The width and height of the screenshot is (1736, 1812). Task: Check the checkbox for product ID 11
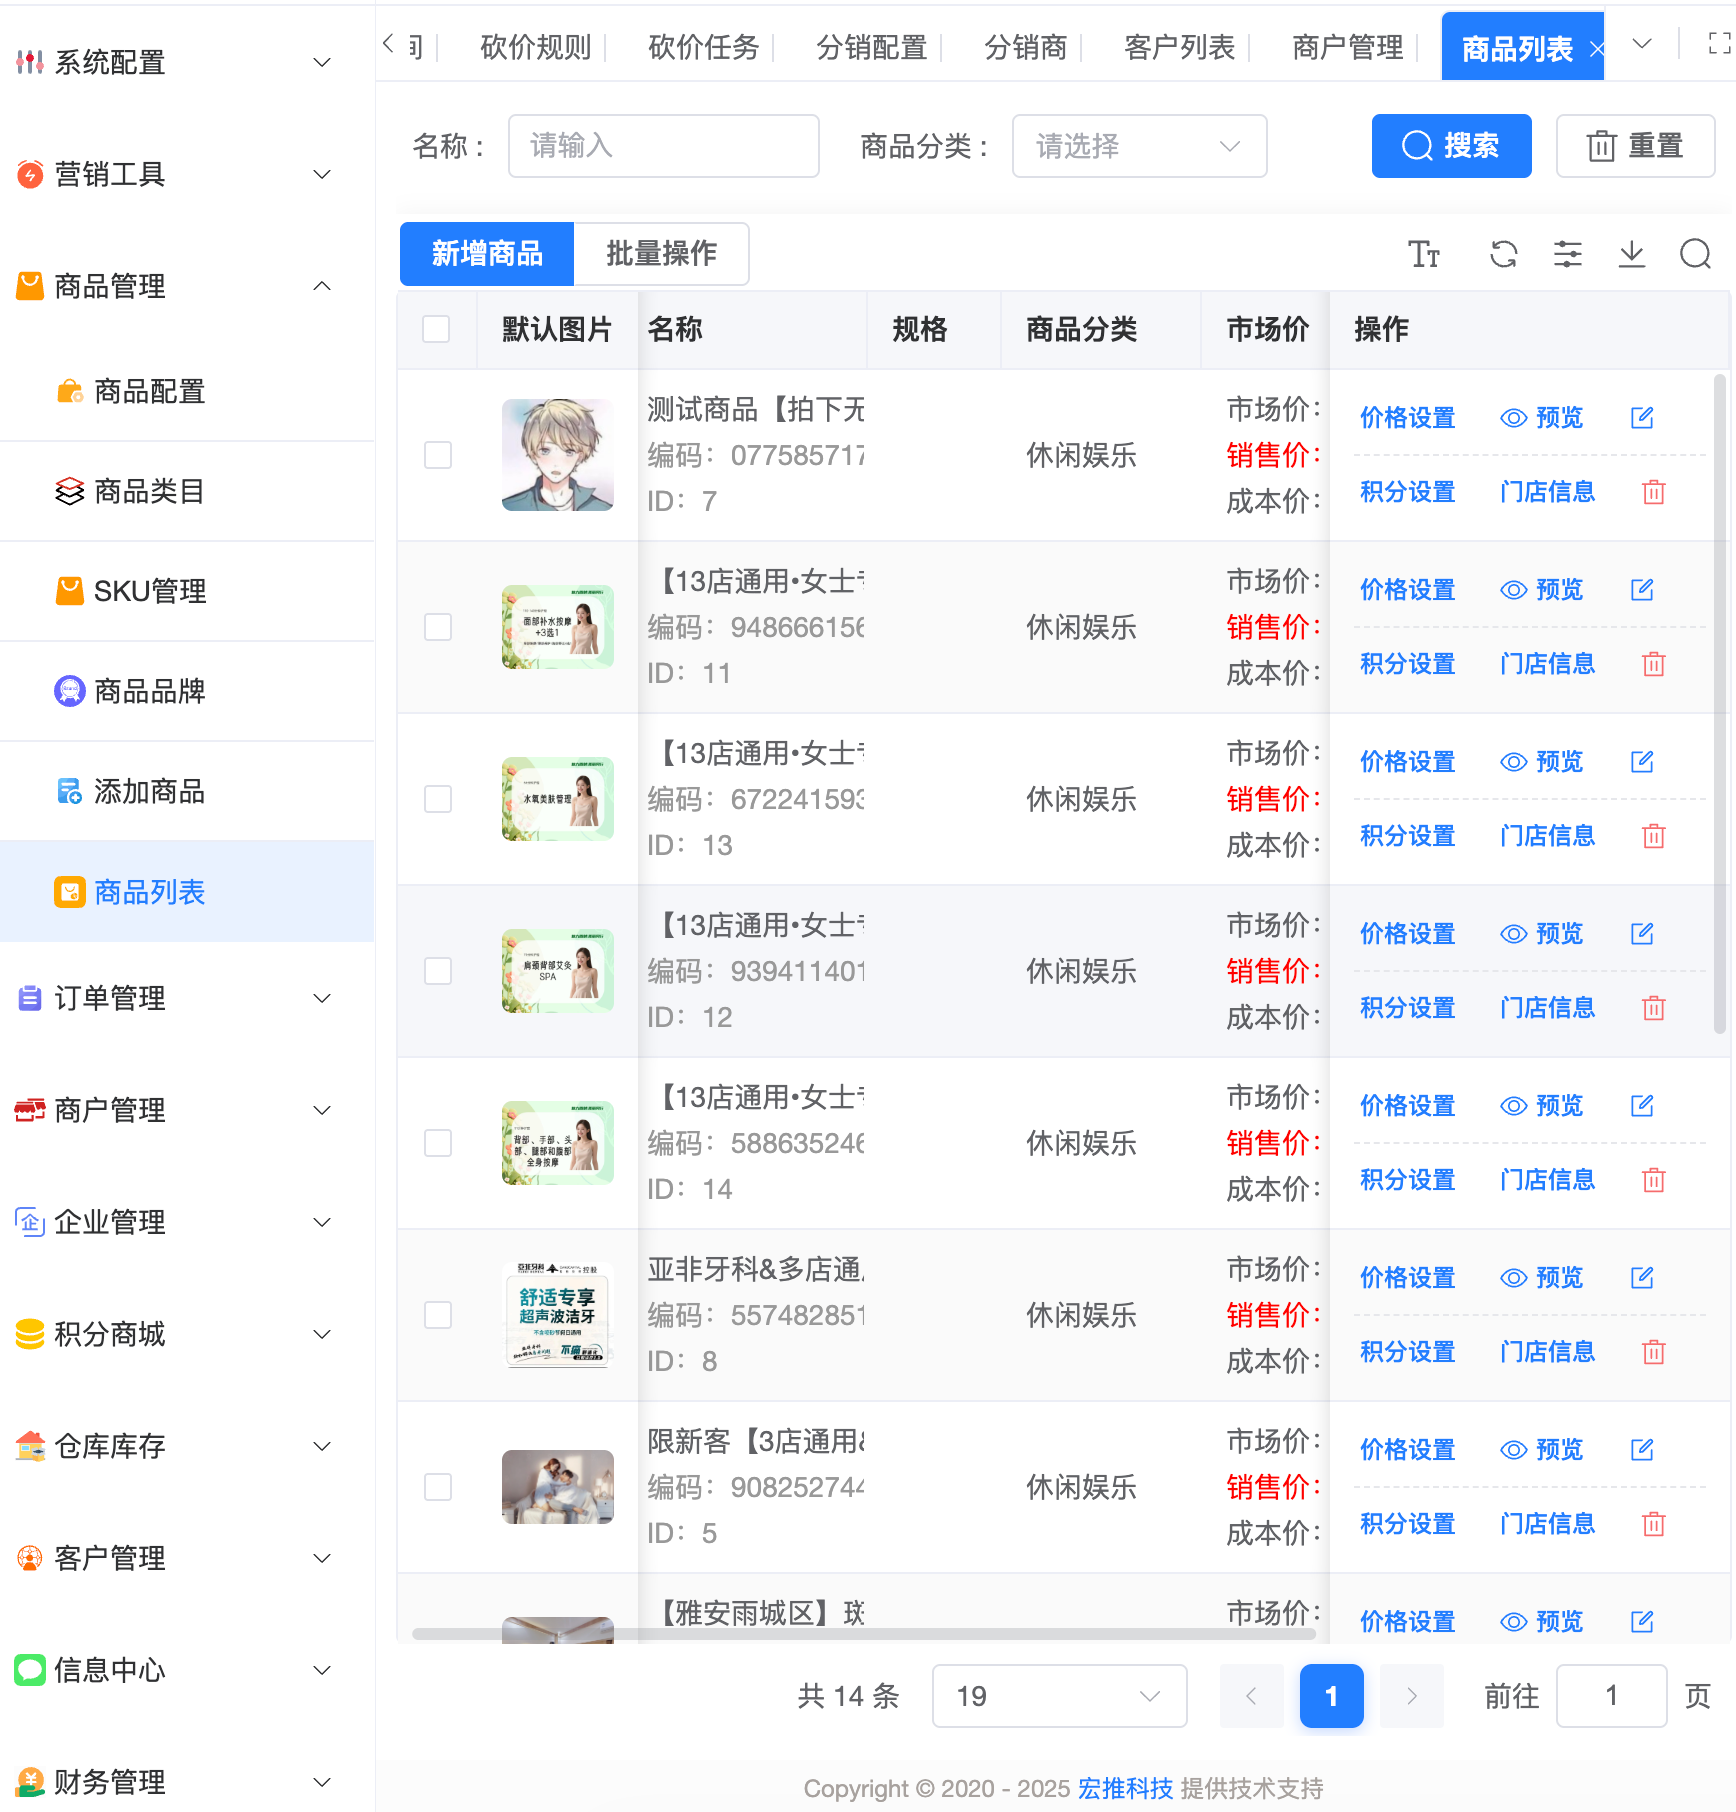point(436,627)
